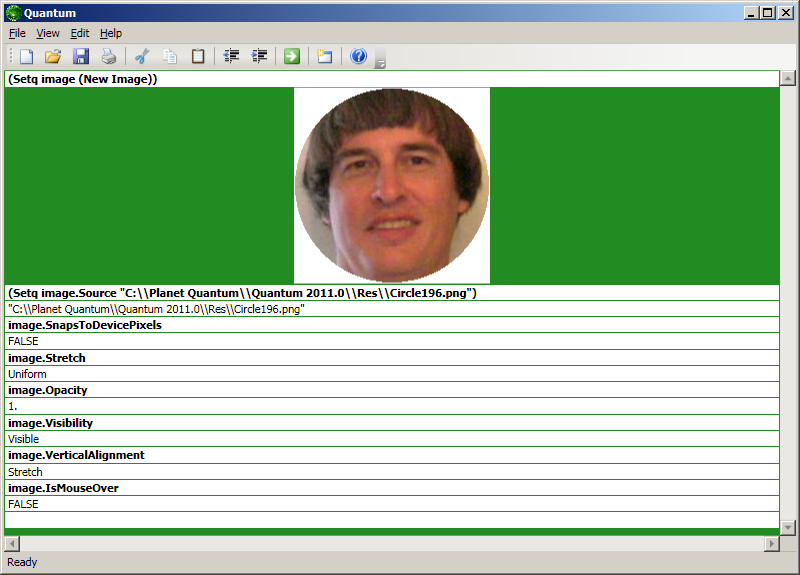Open help via blue question mark icon
Viewport: 800px width, 575px height.
358,56
